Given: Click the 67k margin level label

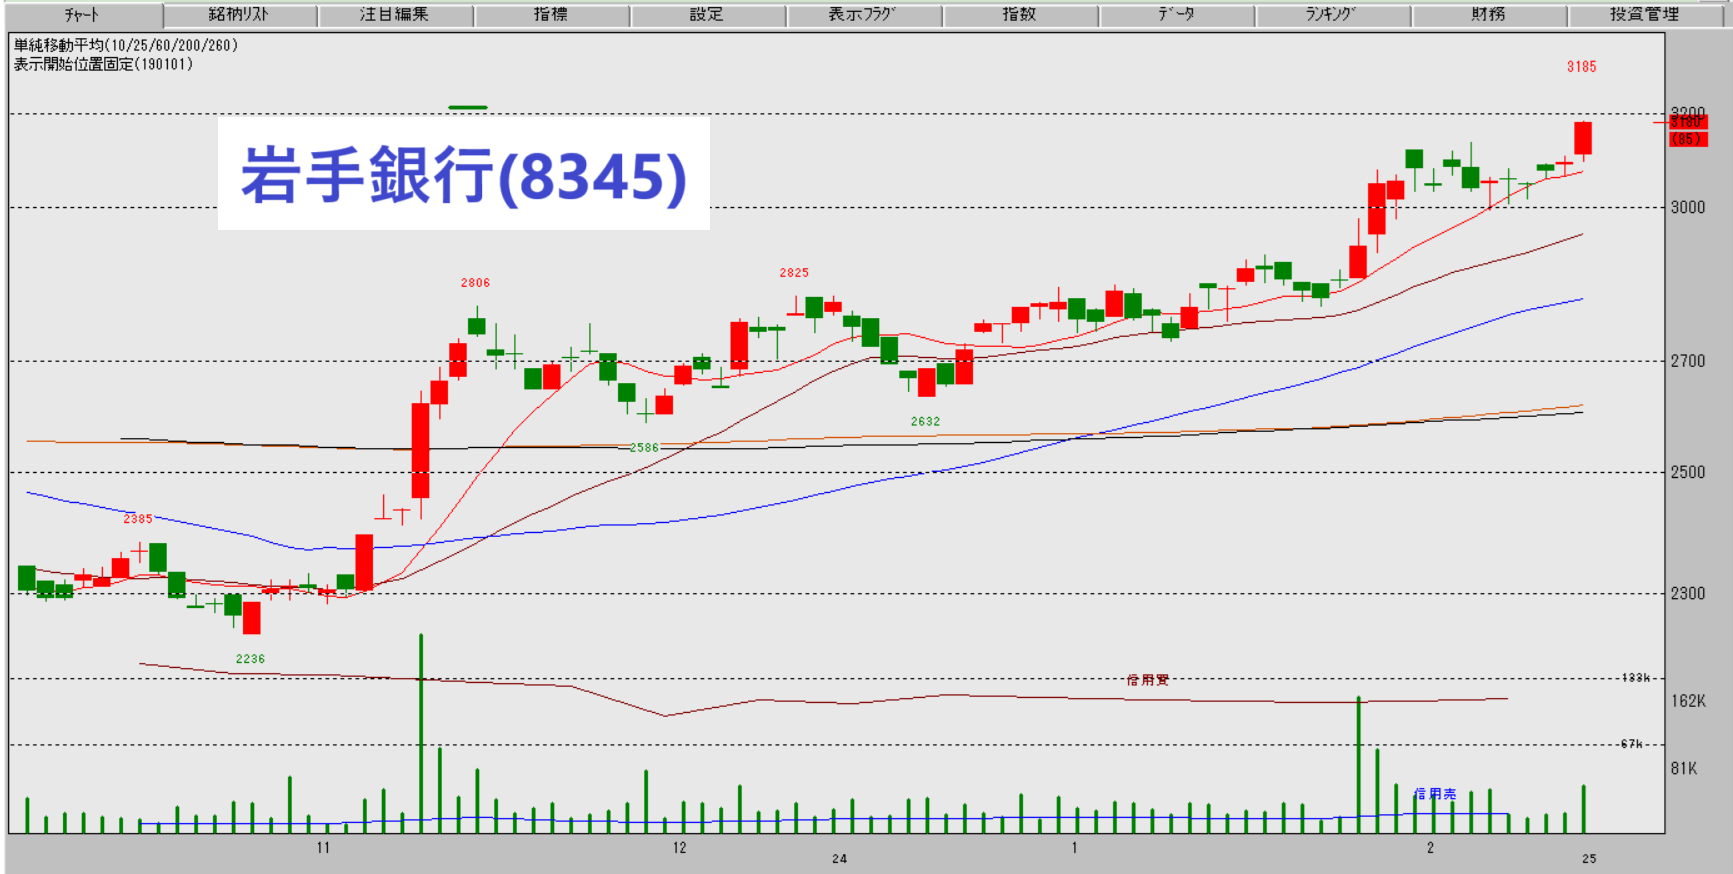Looking at the screenshot, I should (x=1632, y=744).
